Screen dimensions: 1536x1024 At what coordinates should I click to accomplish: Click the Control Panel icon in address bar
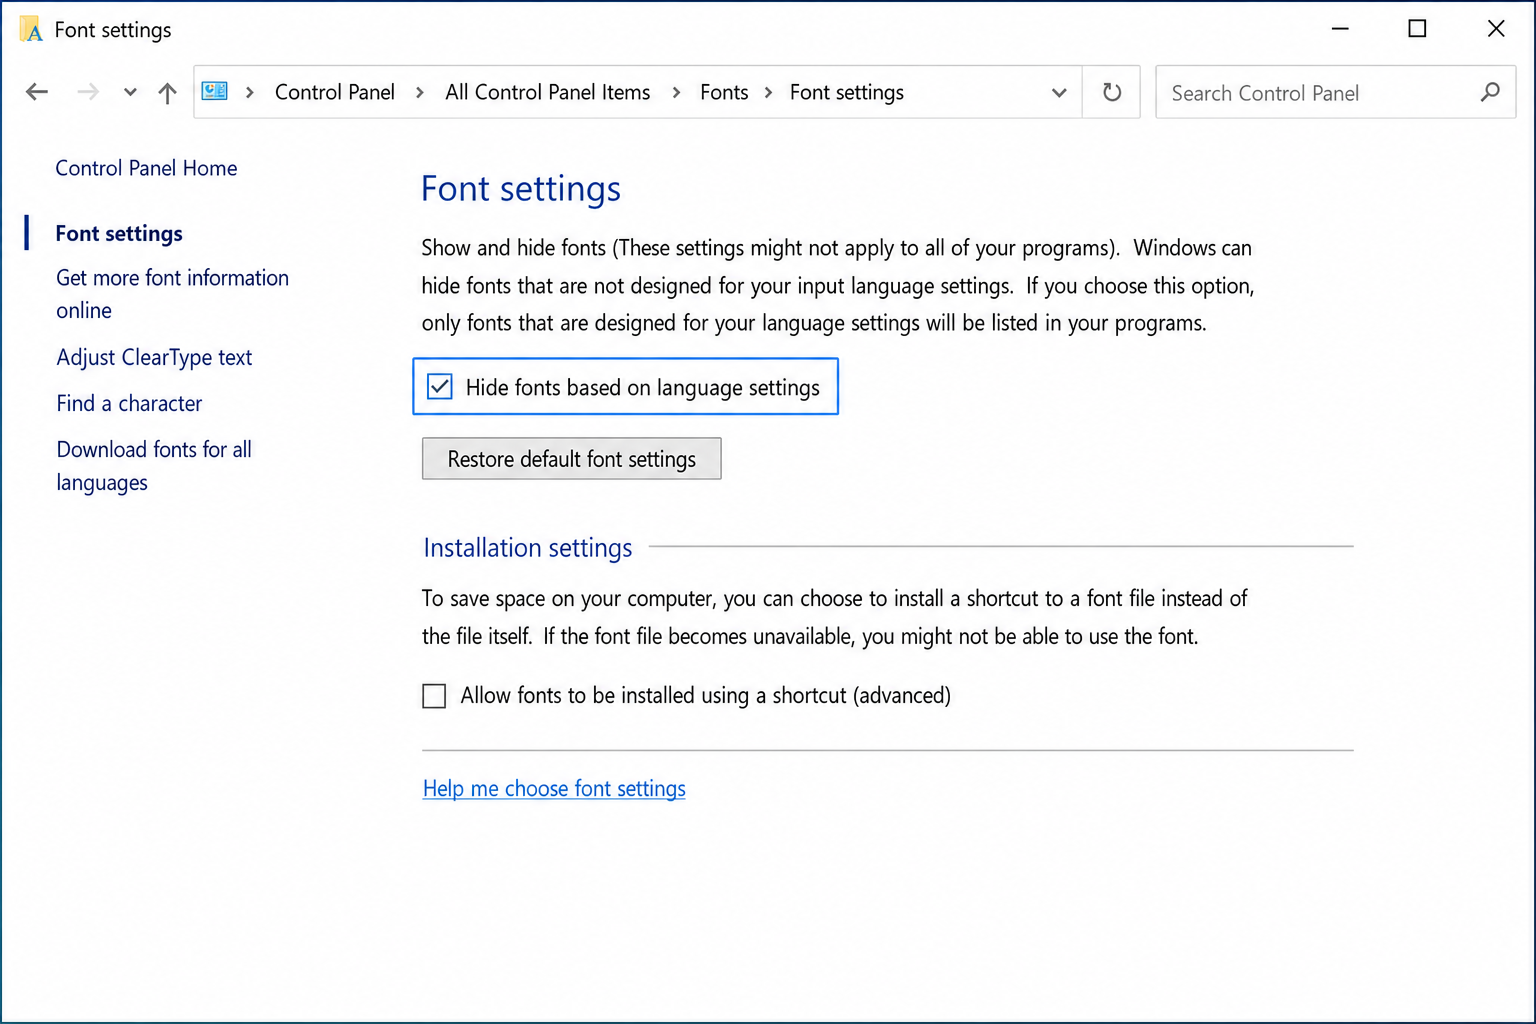[215, 91]
